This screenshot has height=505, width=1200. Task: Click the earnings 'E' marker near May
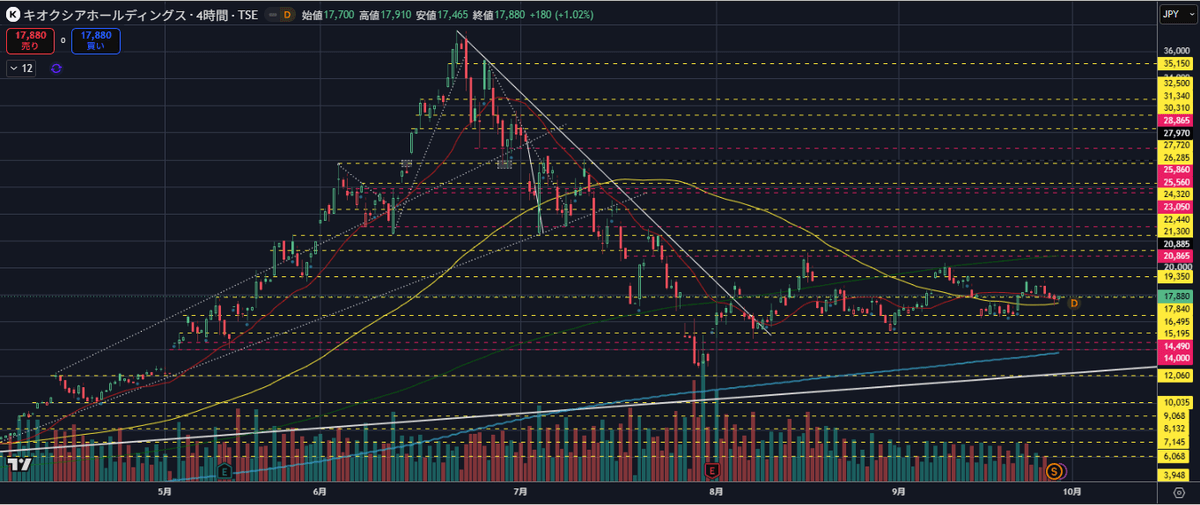[225, 470]
